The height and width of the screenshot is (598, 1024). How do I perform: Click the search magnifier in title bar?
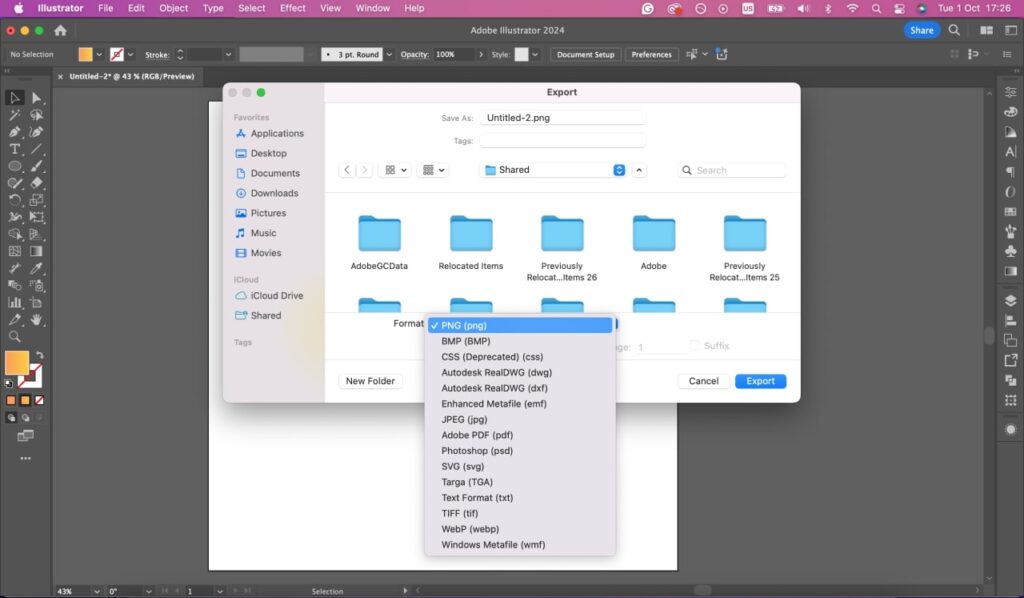pos(954,30)
